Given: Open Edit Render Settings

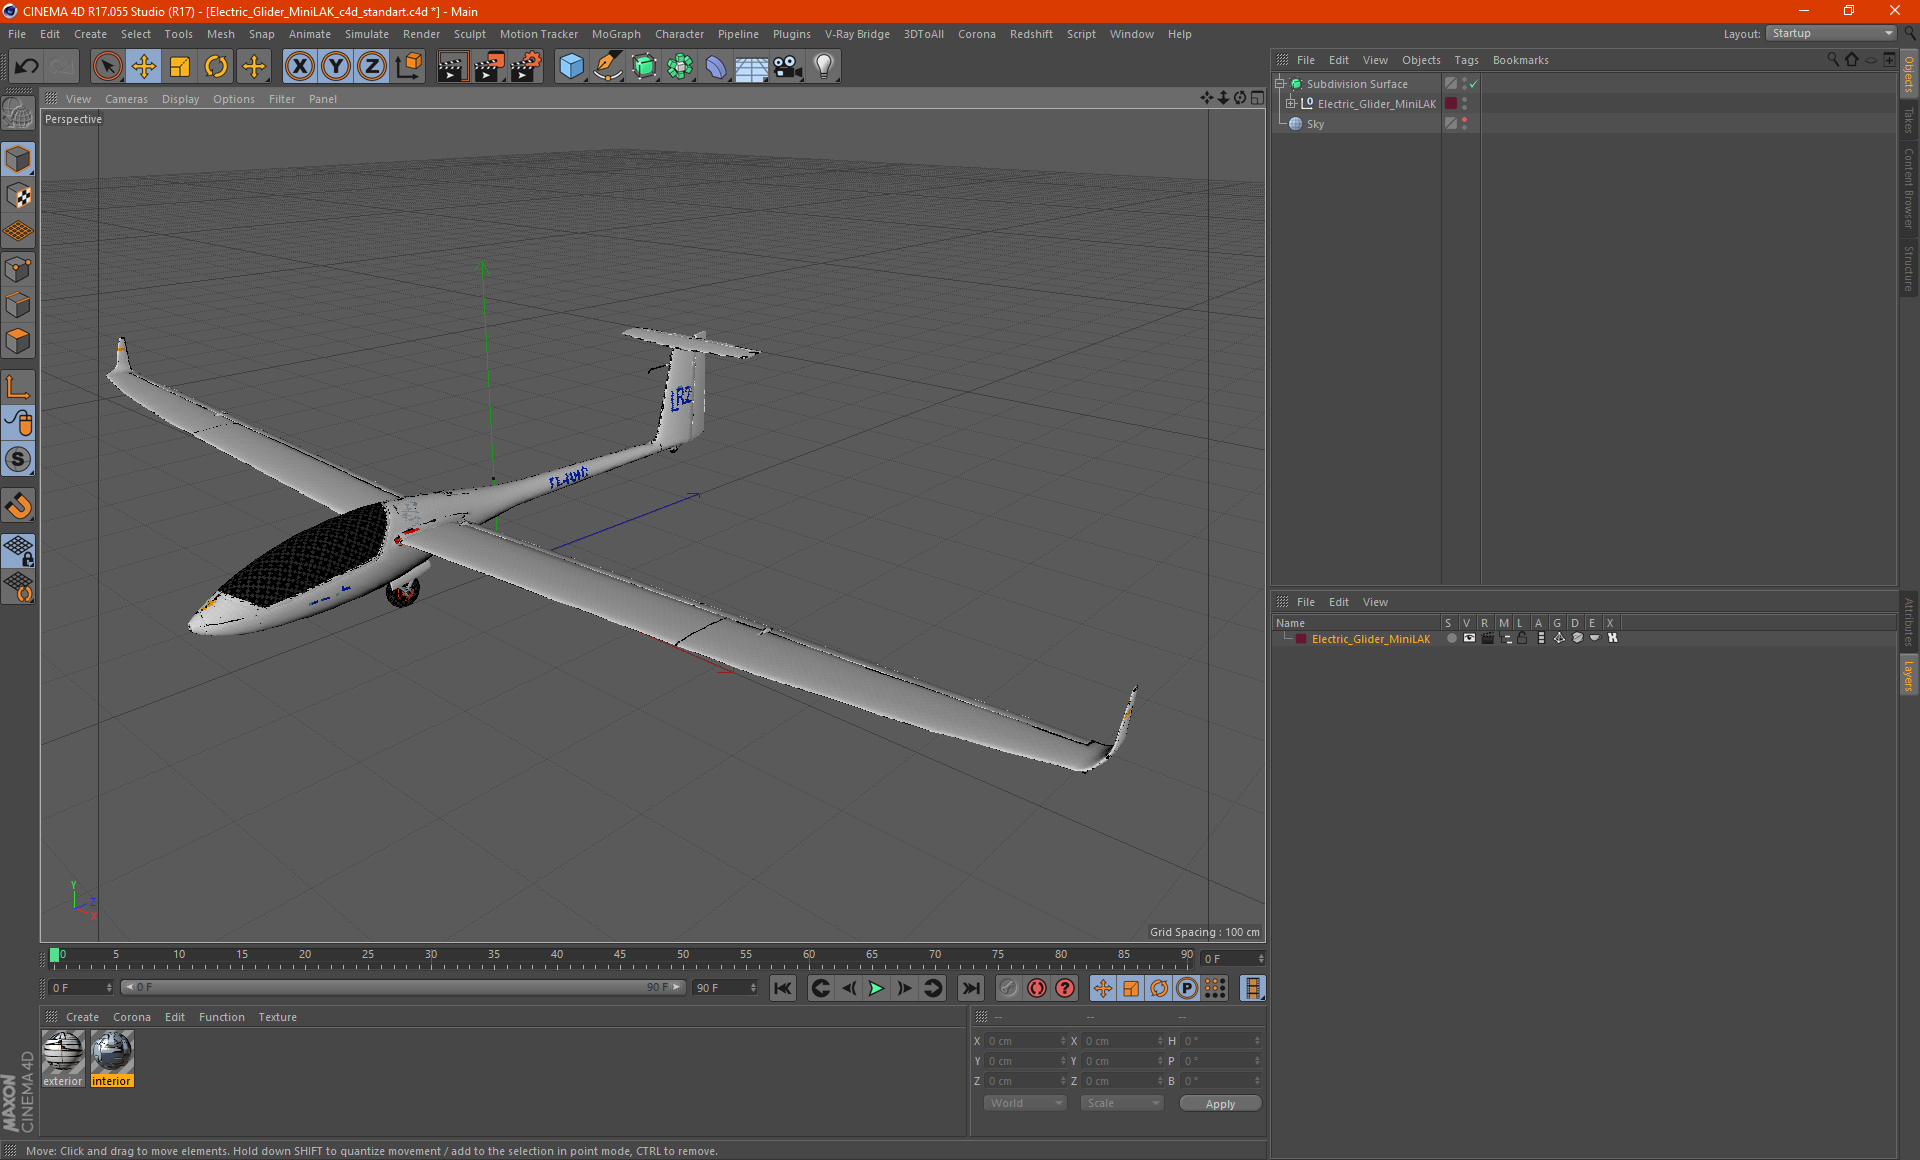Looking at the screenshot, I should [526, 67].
